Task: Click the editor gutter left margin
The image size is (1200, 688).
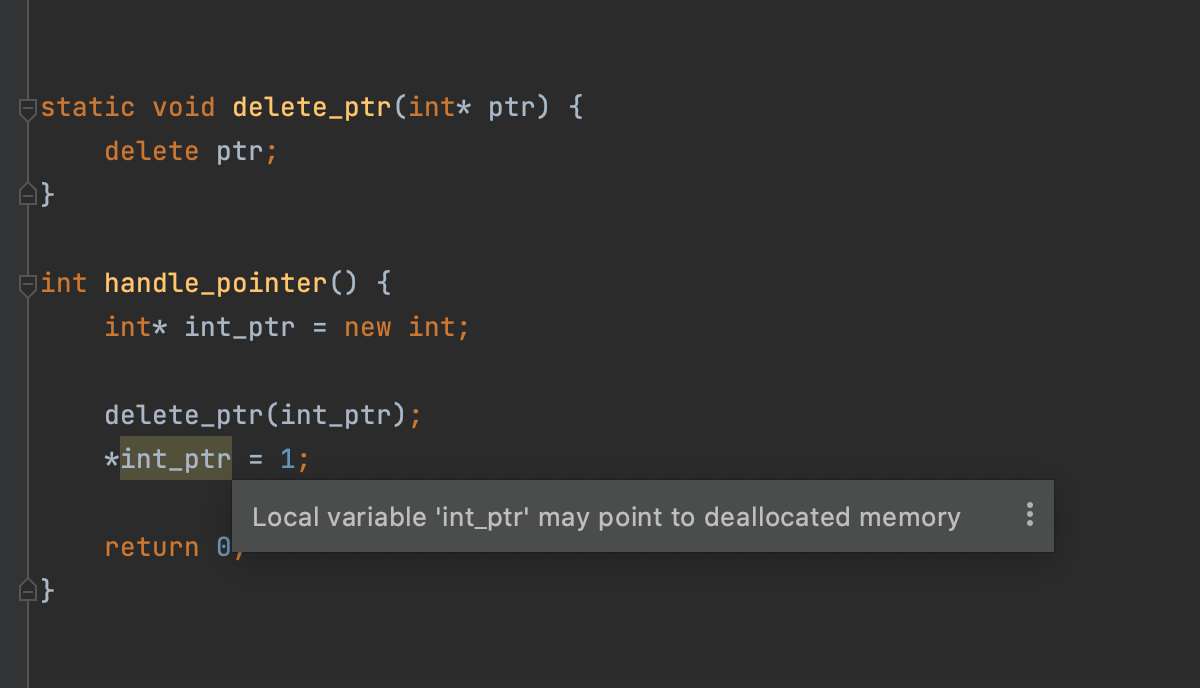Action: click(x=14, y=344)
